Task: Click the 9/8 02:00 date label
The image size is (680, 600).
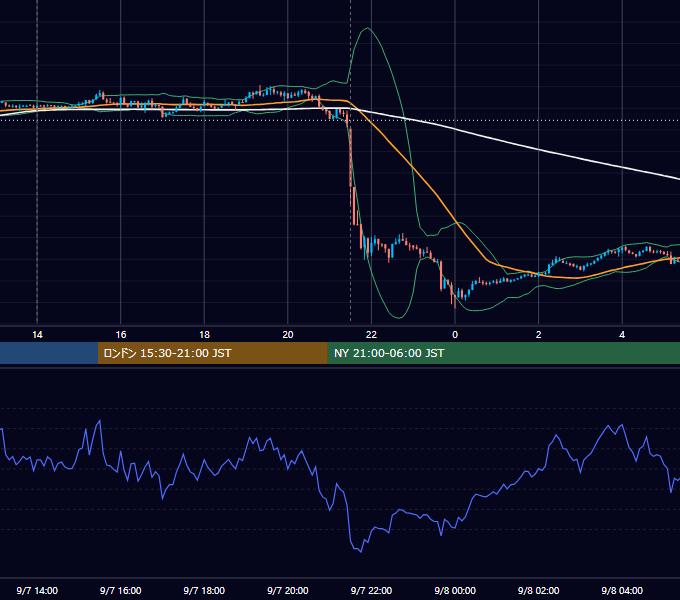Action: [x=539, y=591]
